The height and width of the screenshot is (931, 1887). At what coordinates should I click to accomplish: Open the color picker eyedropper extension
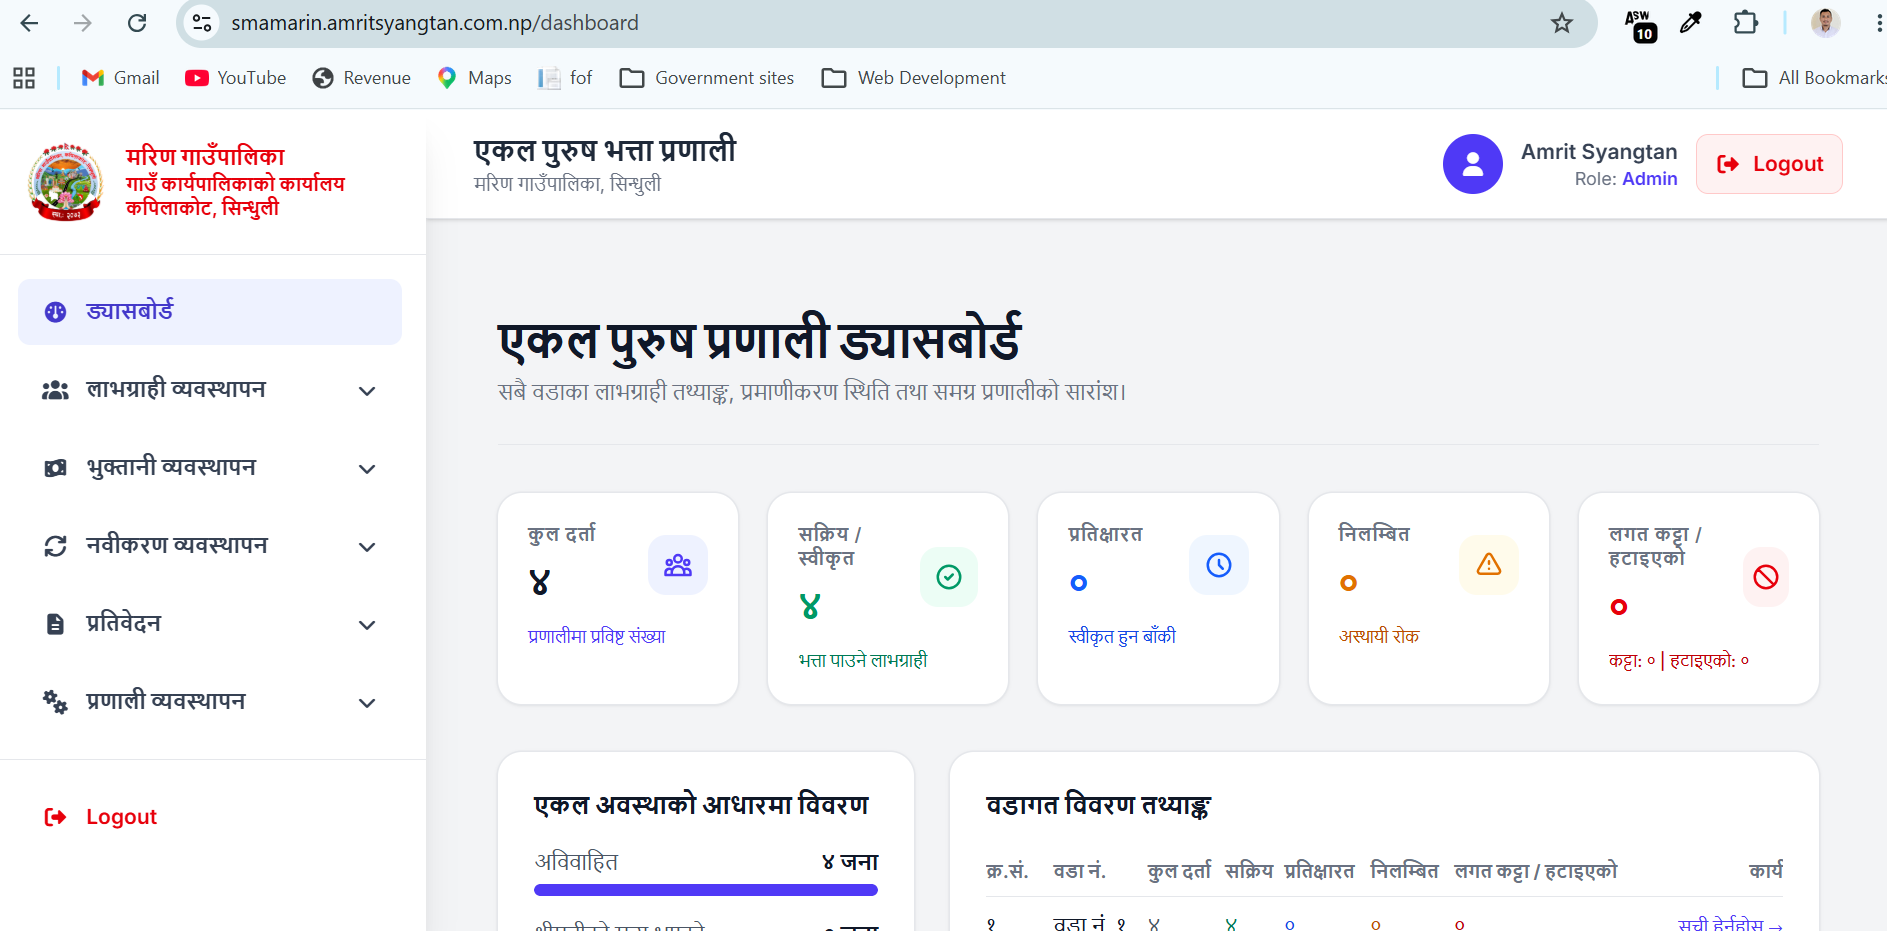(x=1691, y=23)
